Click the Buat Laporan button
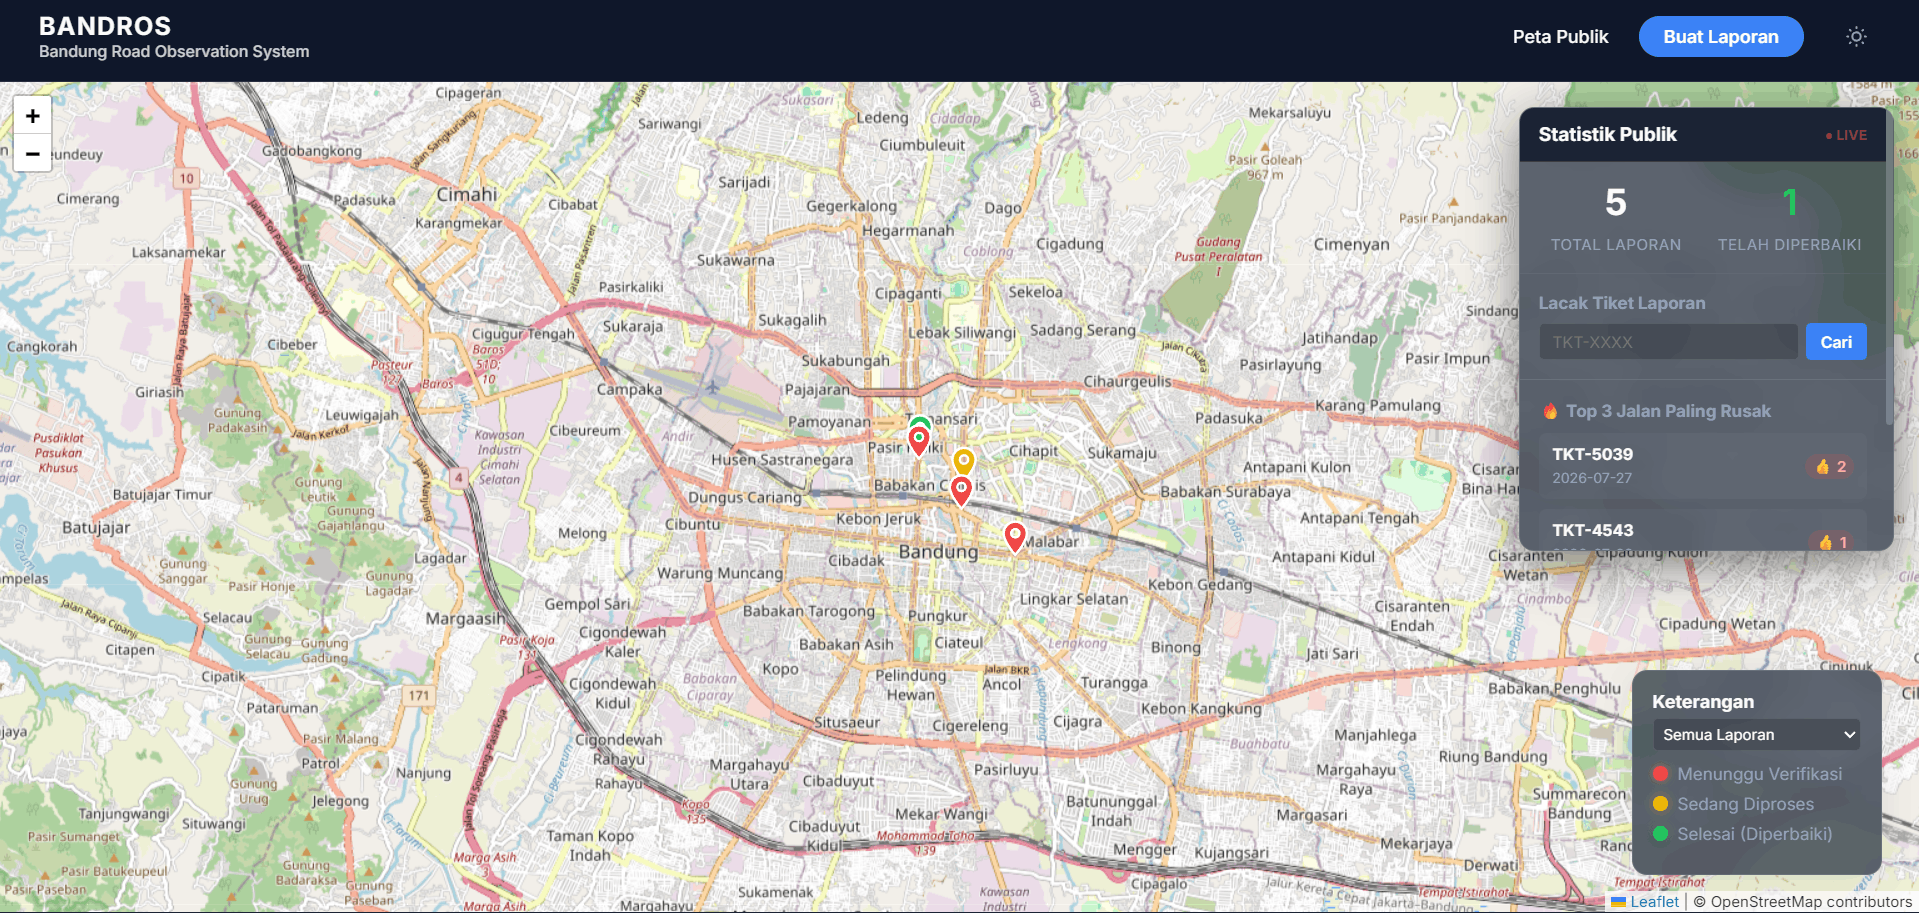The height and width of the screenshot is (913, 1919). point(1721,37)
